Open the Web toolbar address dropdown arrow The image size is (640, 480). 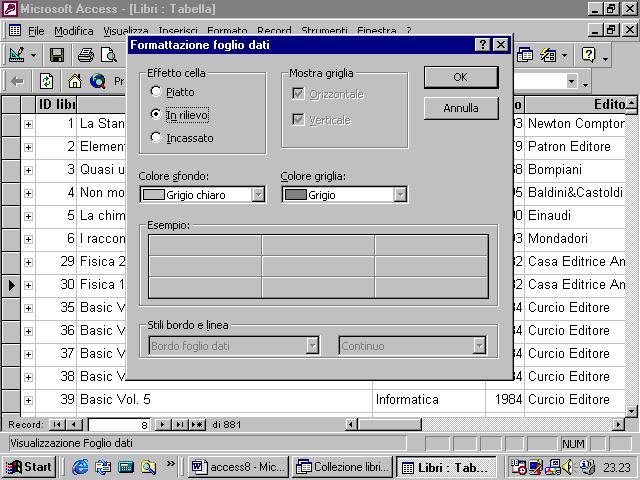click(572, 82)
